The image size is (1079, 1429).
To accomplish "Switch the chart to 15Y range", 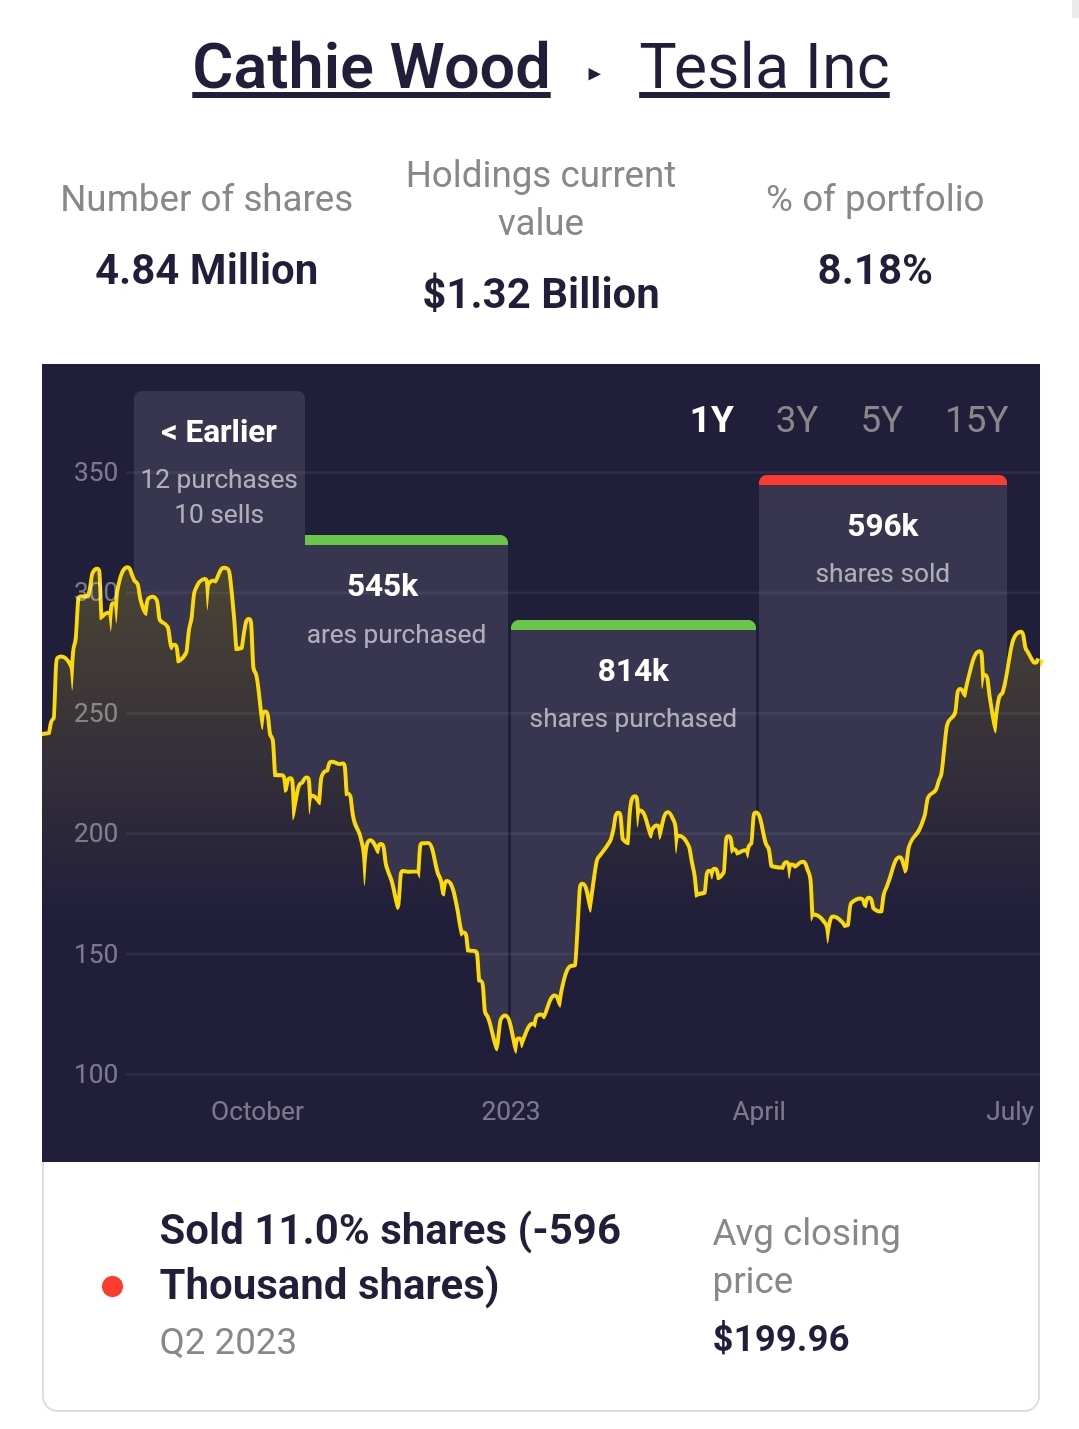I will [976, 420].
